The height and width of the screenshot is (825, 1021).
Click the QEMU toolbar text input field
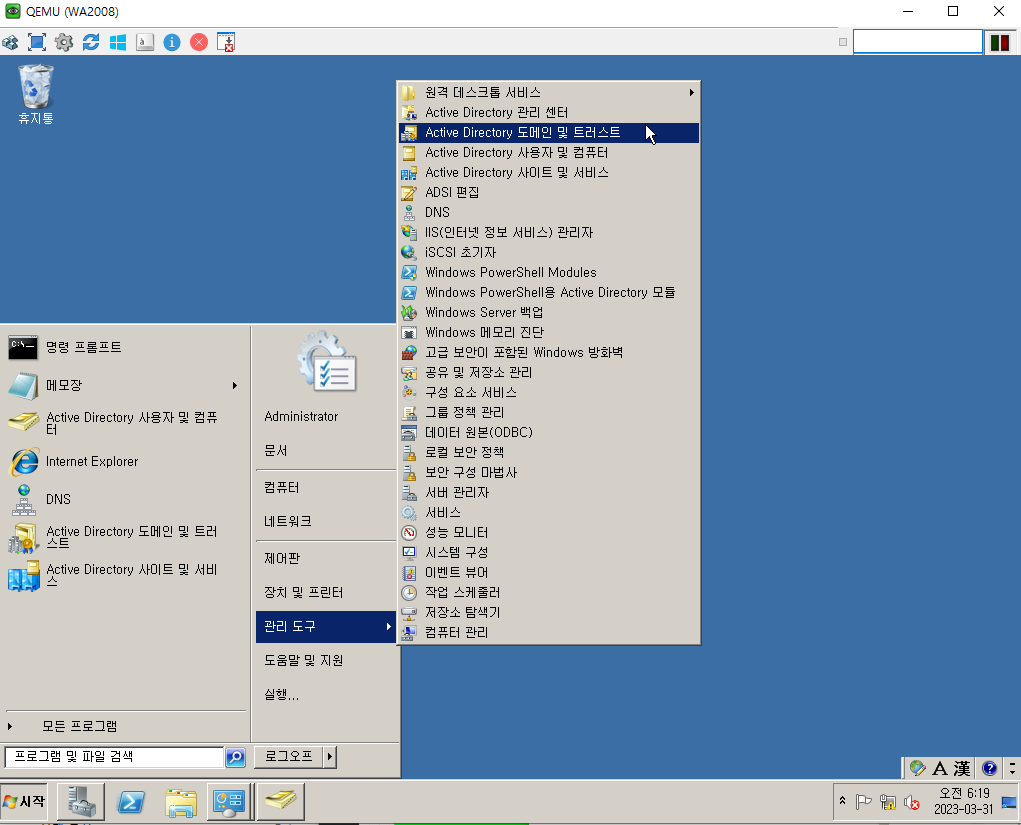[917, 42]
